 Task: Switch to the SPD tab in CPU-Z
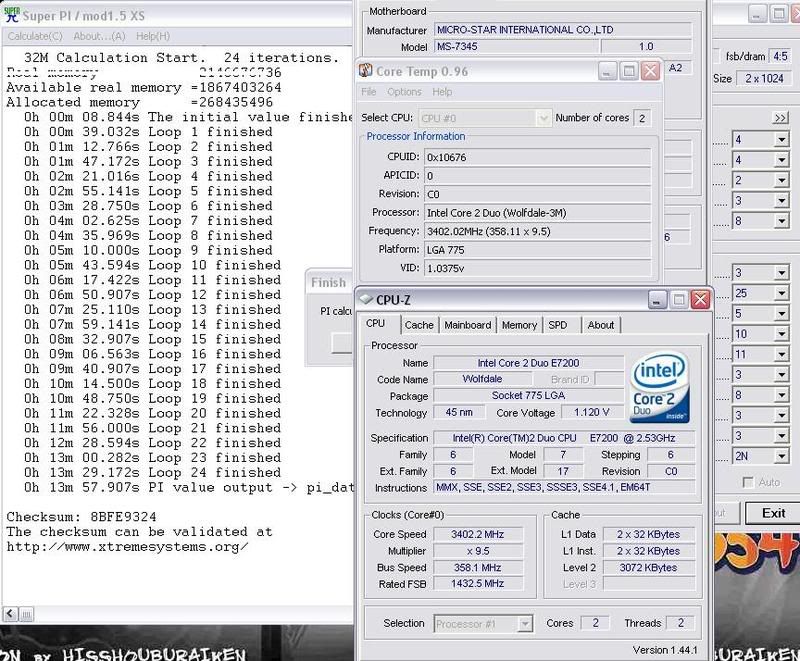point(558,325)
